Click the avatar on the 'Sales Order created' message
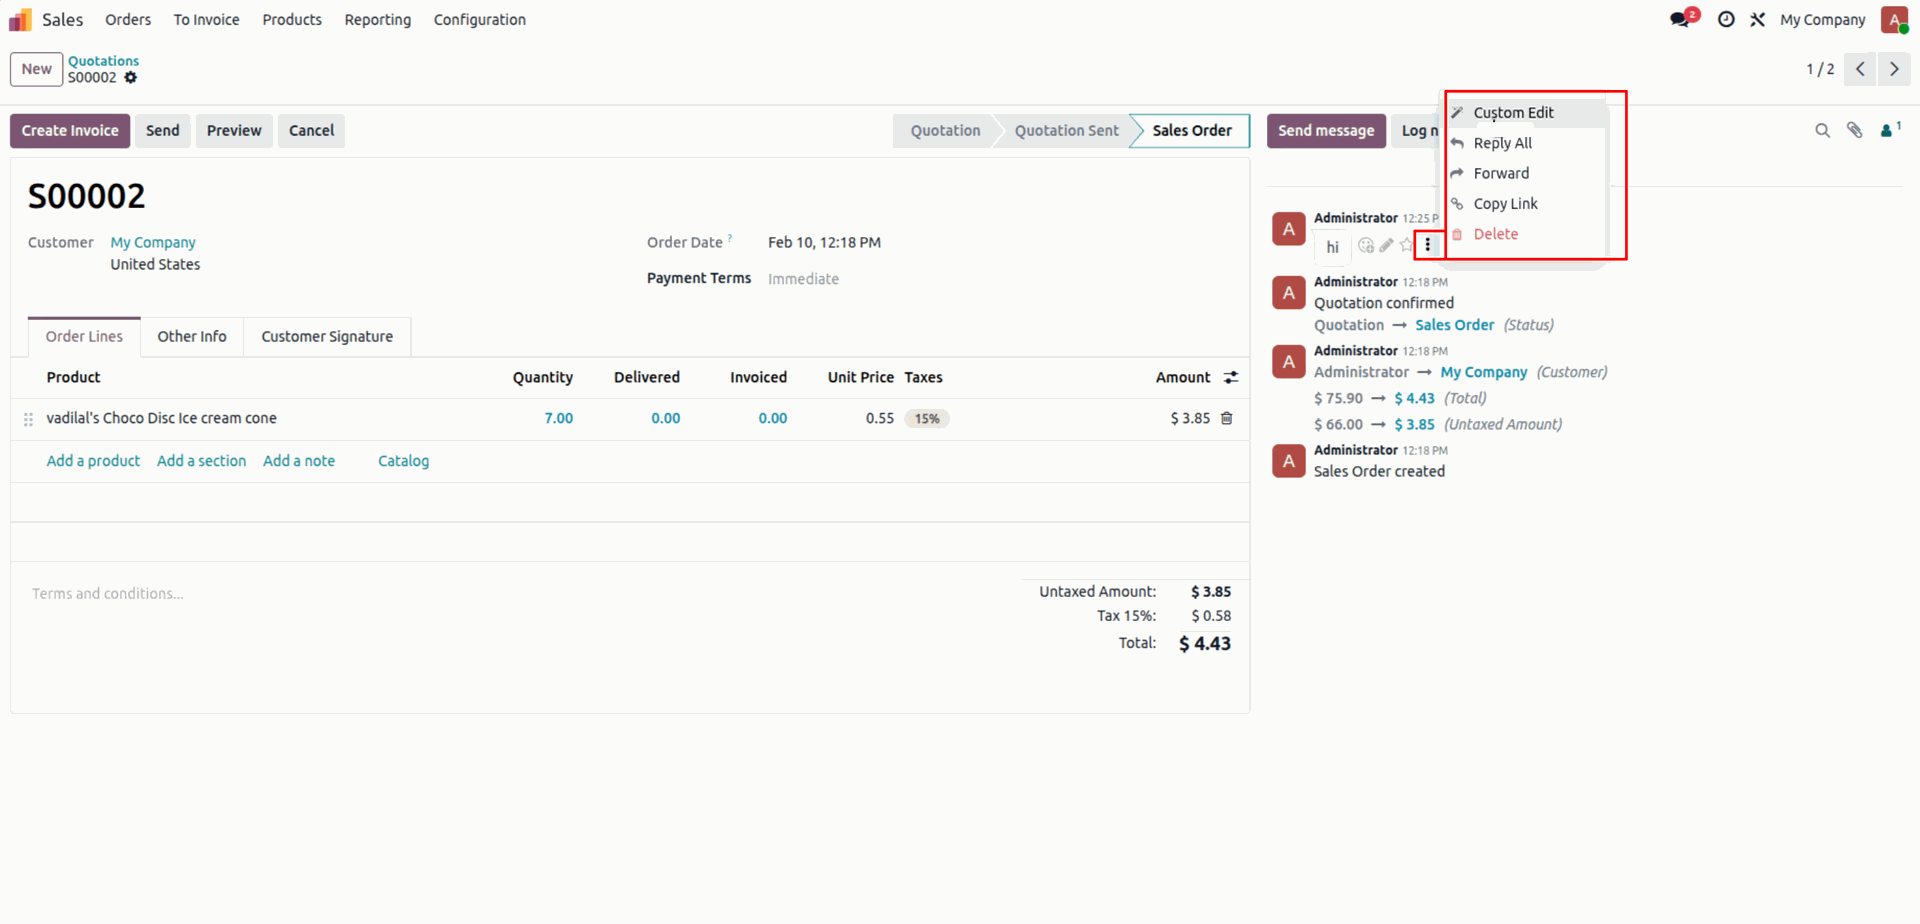 point(1288,461)
